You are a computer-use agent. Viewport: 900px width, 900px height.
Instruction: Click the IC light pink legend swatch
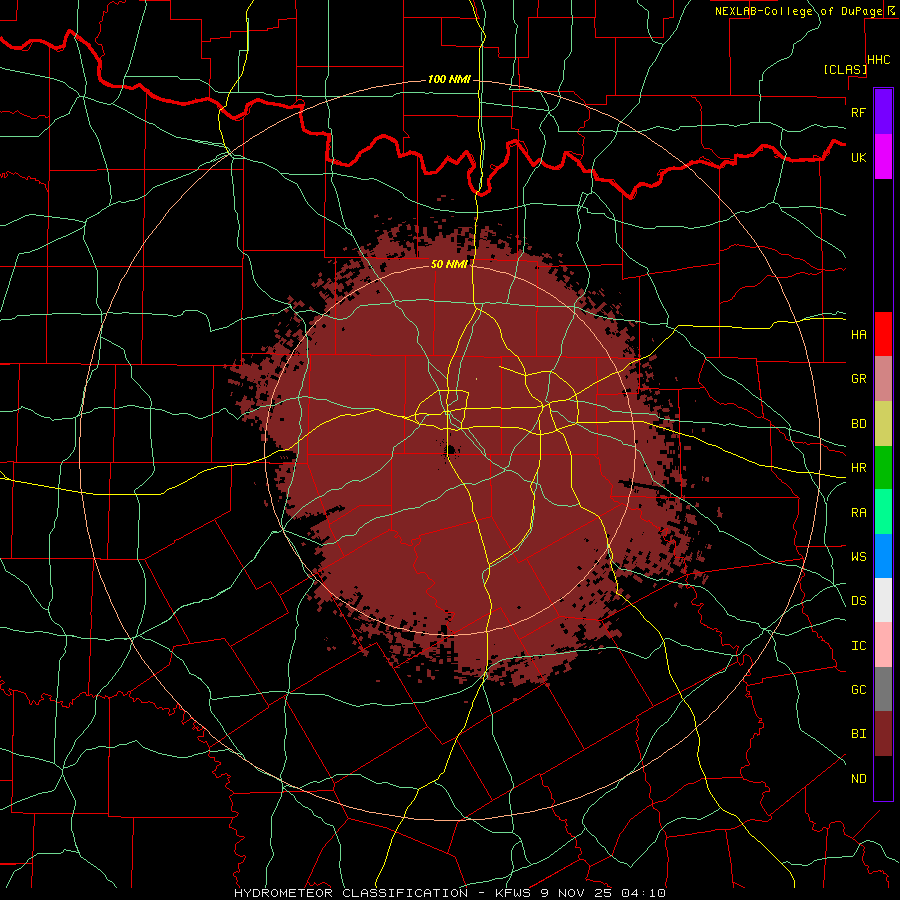(883, 645)
